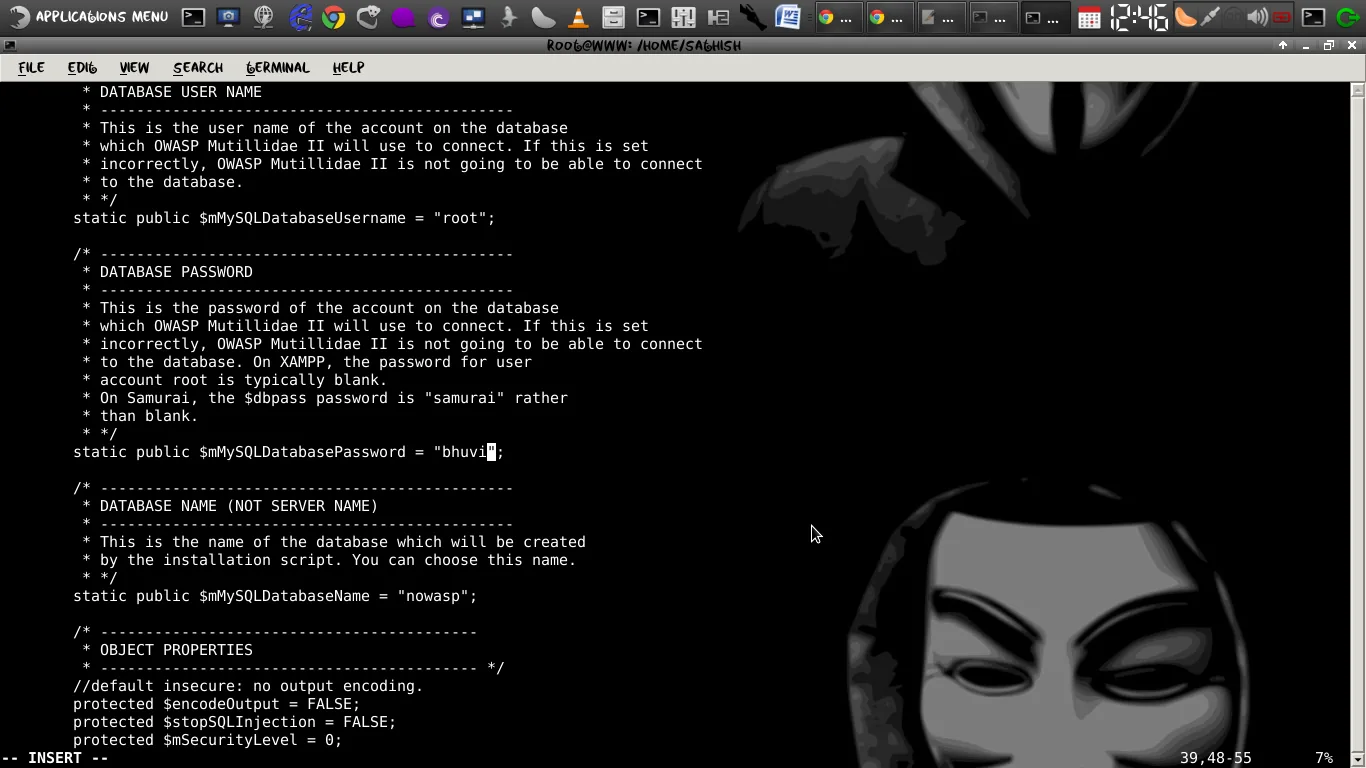Click the scrollbar up arrow

click(x=1357, y=90)
